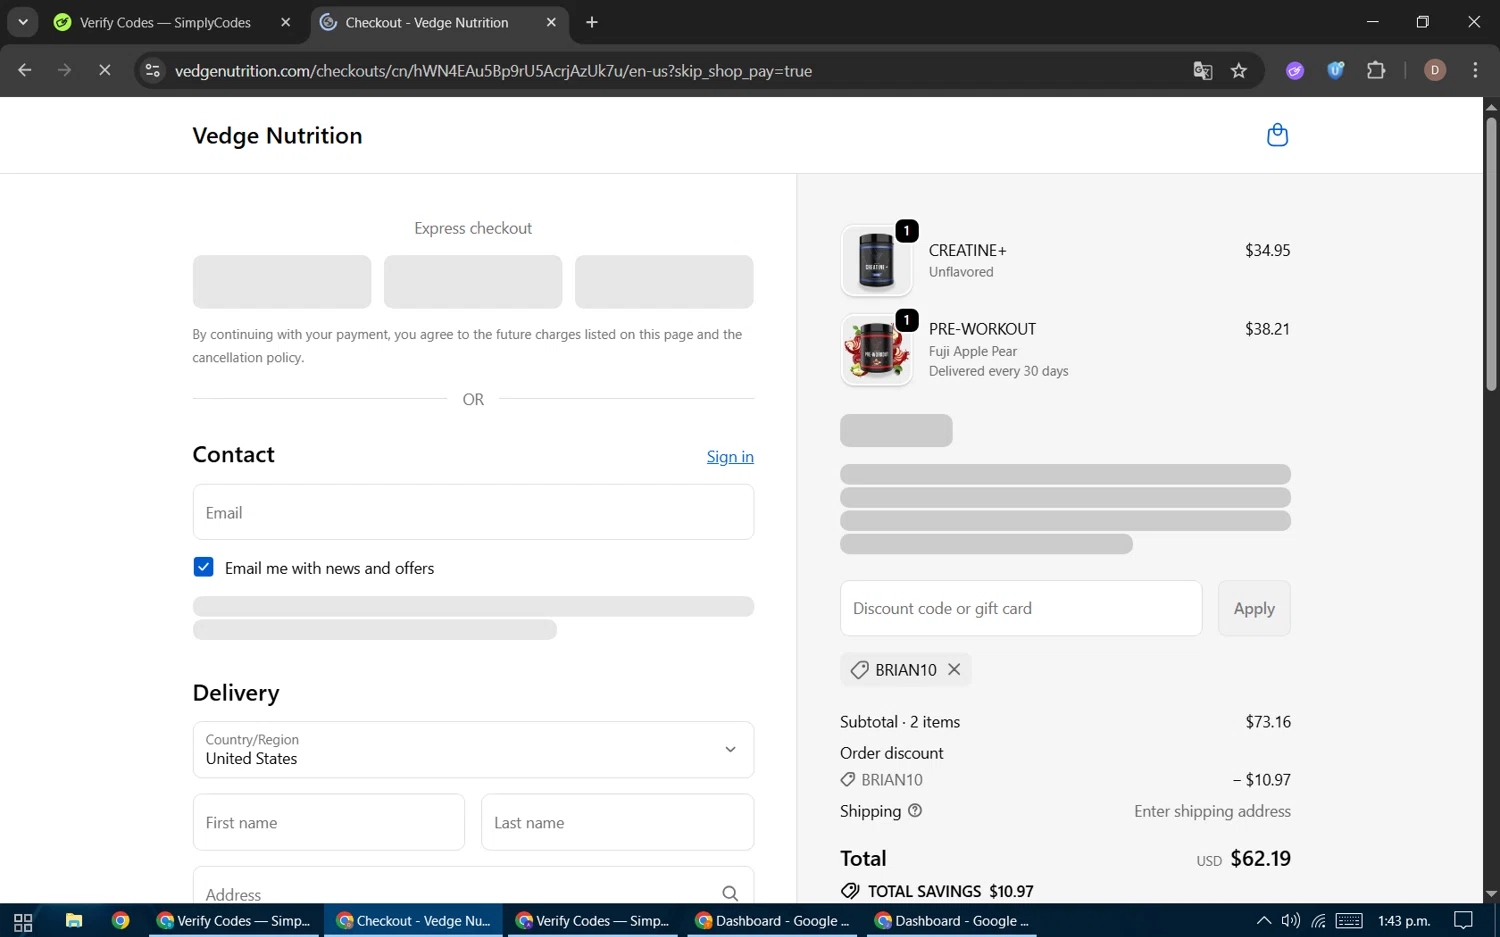The image size is (1500, 937).
Task: Click the Delivered every 30 days text
Action: [998, 371]
